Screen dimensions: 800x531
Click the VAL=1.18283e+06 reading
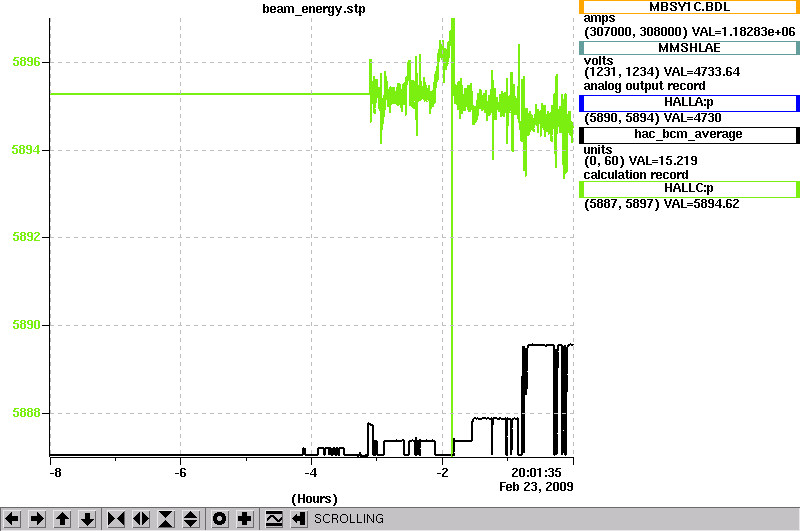click(743, 32)
